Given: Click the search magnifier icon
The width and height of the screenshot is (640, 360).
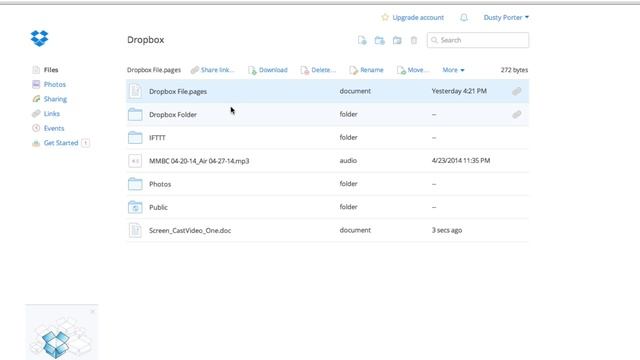Looking at the screenshot, I should pos(434,40).
